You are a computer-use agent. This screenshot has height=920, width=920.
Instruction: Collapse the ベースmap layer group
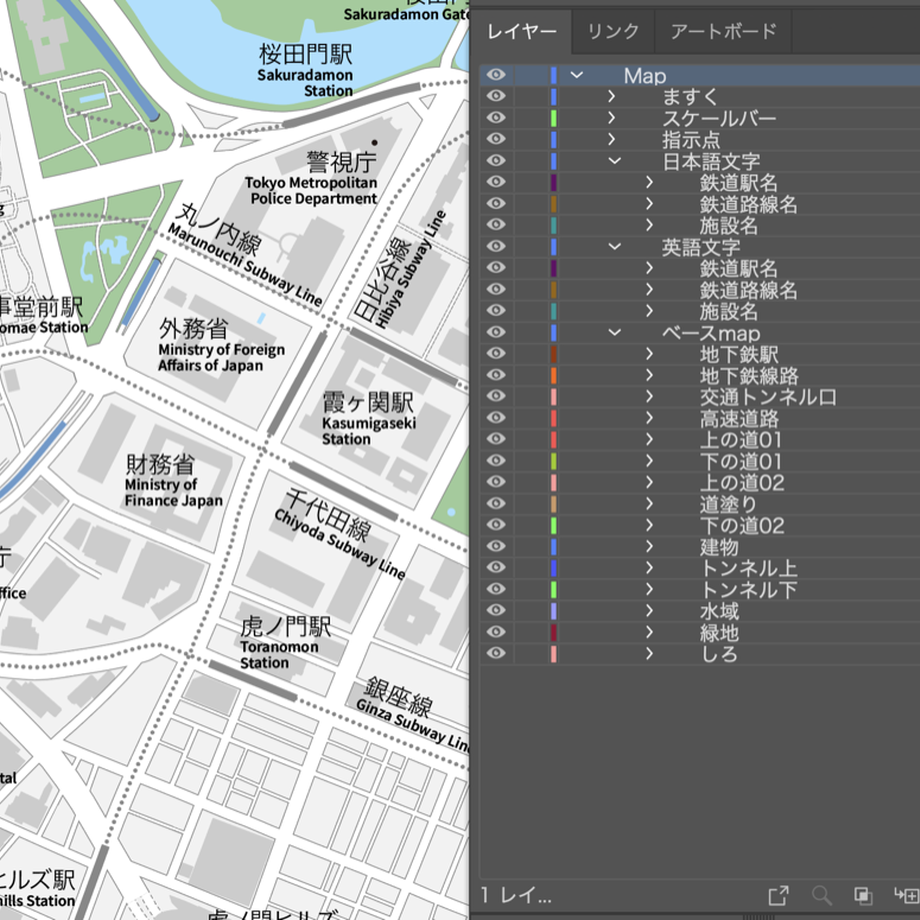[x=614, y=332]
